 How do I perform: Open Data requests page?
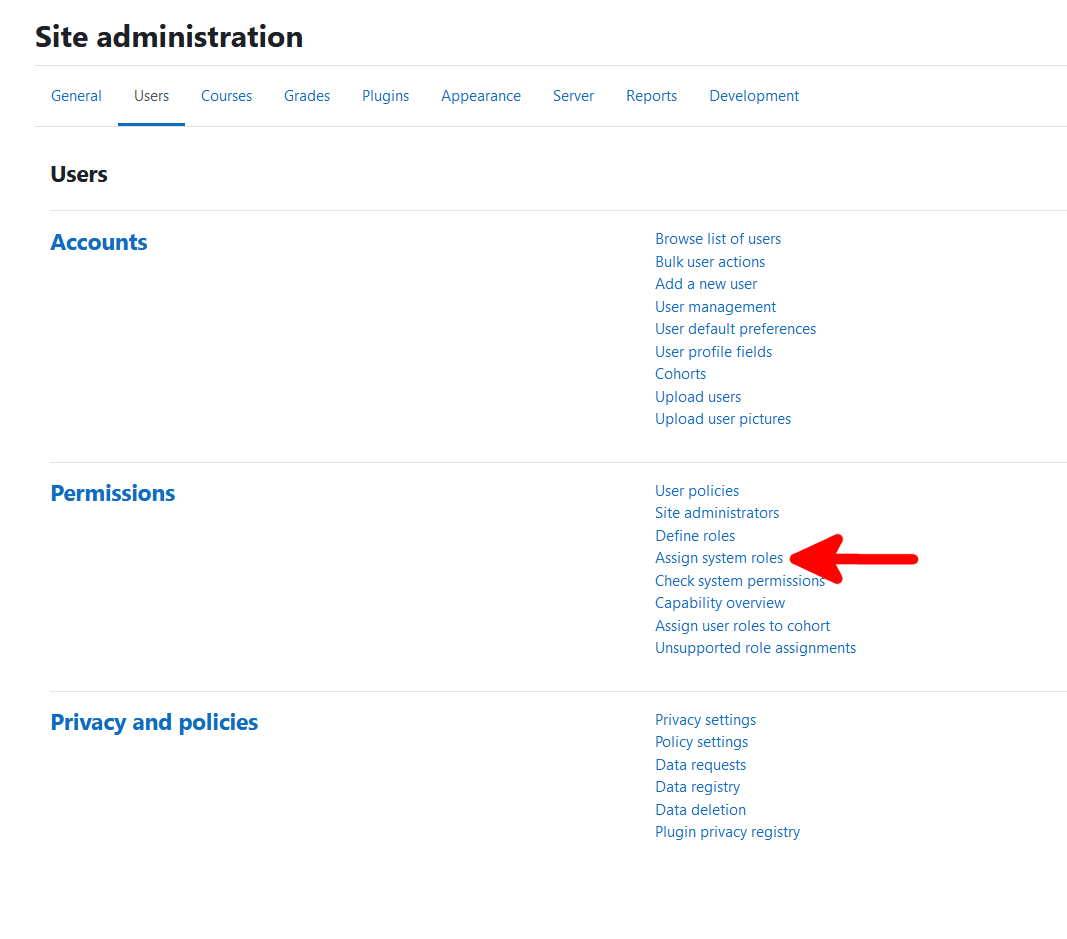point(700,764)
